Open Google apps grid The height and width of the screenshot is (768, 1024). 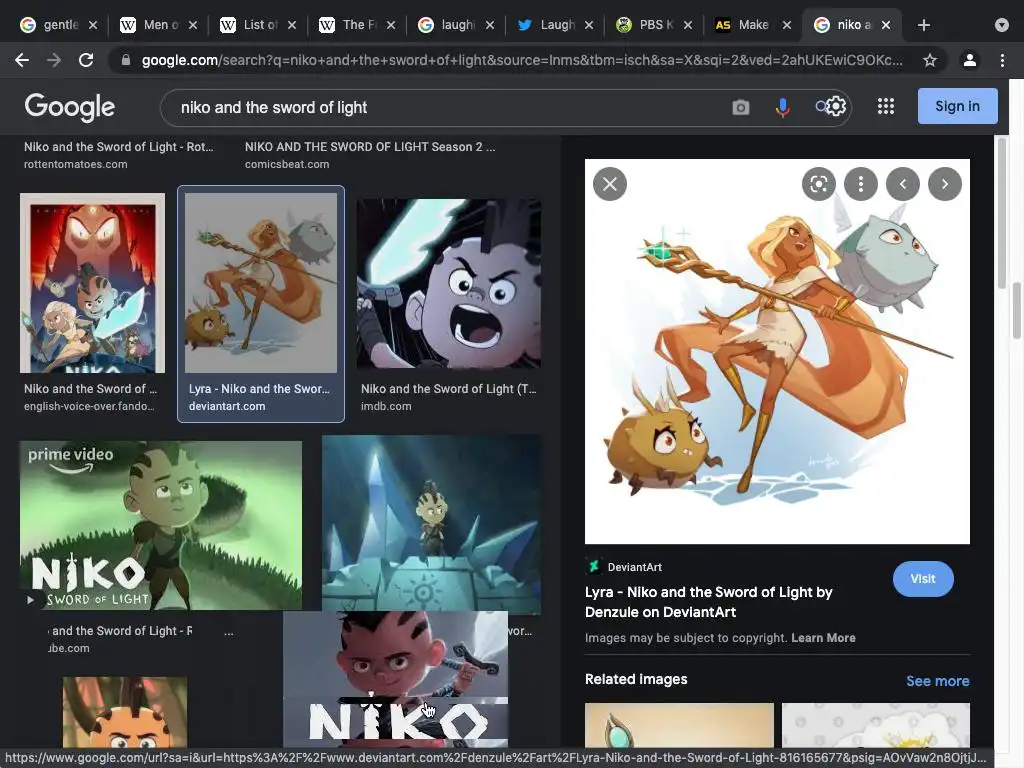886,106
